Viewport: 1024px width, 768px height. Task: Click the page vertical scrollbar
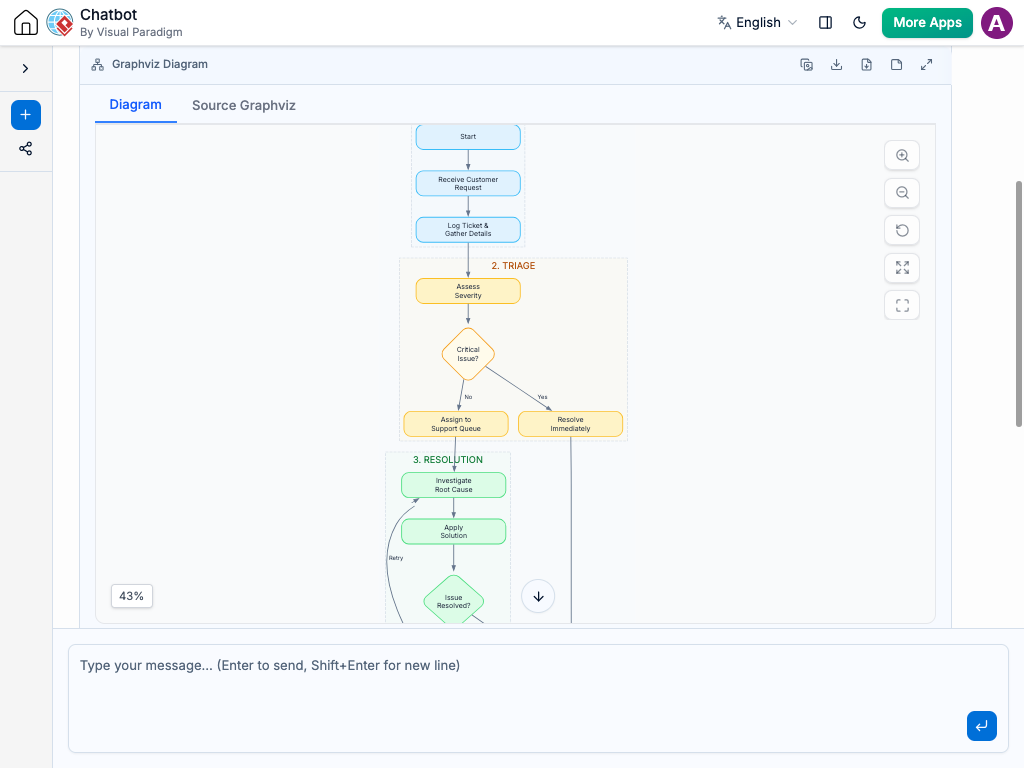(x=1019, y=304)
